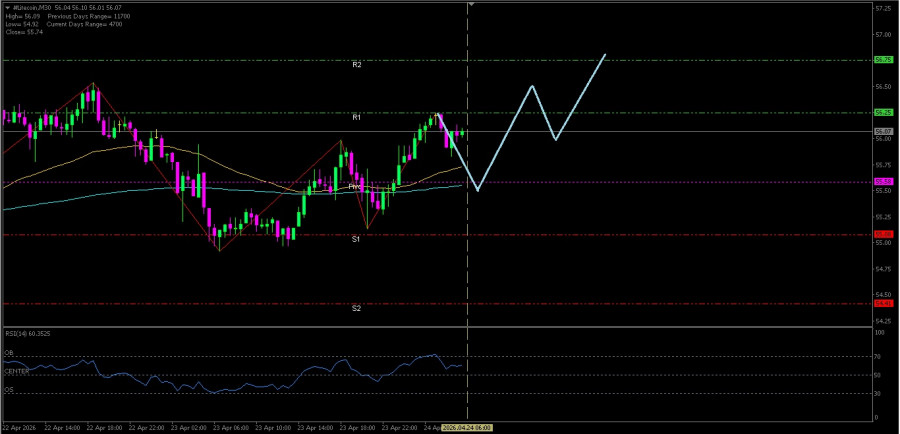Screen dimensions: 900x434
Task: Click the Previous Days Range= 11700 text
Action: [x=88, y=17]
